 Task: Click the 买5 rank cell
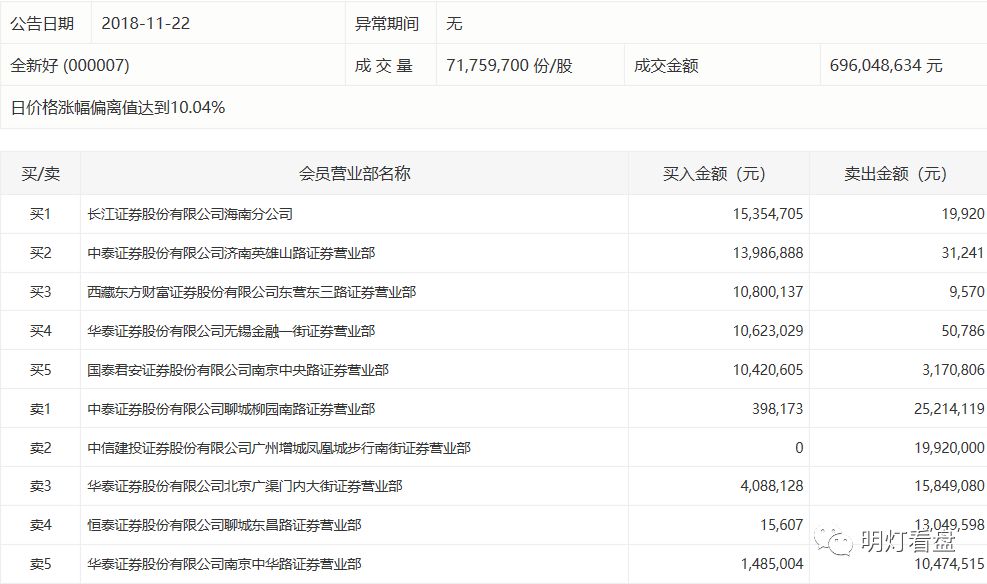point(40,370)
